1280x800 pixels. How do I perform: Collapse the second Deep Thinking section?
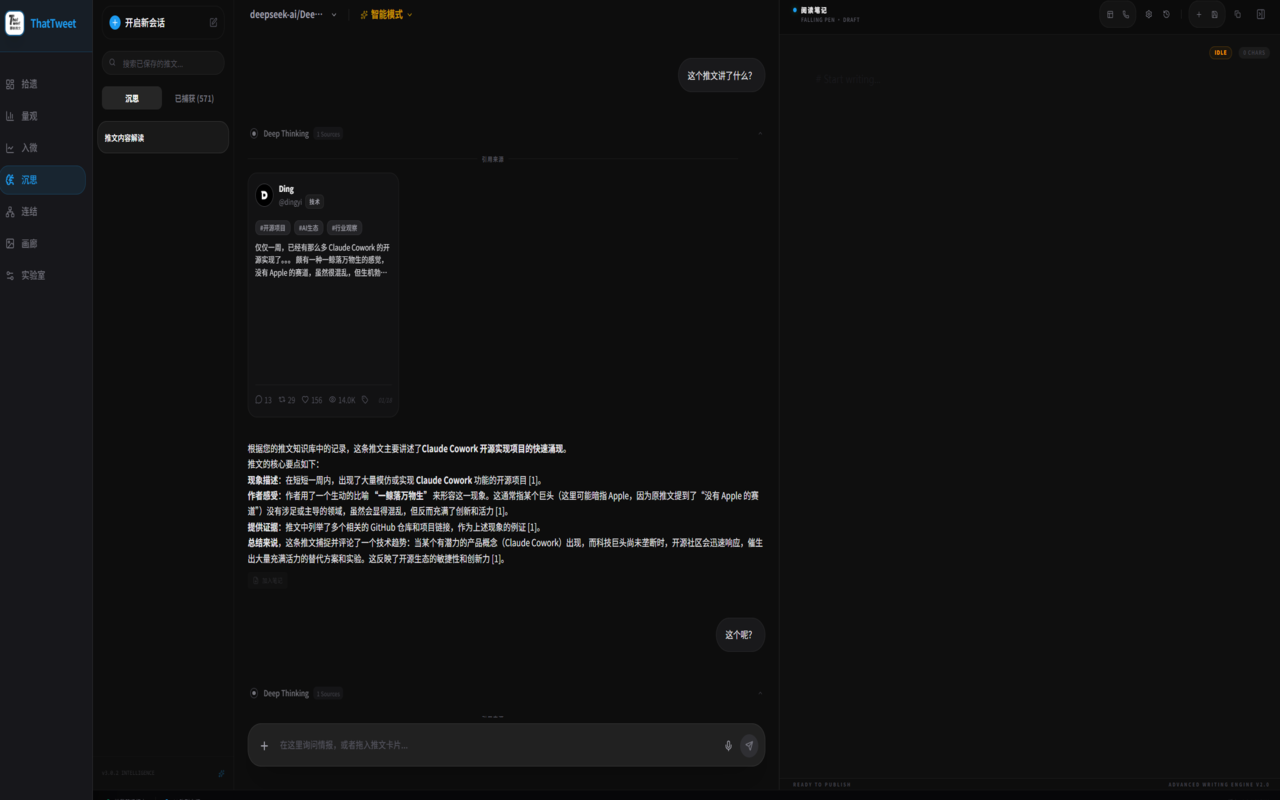tap(760, 693)
